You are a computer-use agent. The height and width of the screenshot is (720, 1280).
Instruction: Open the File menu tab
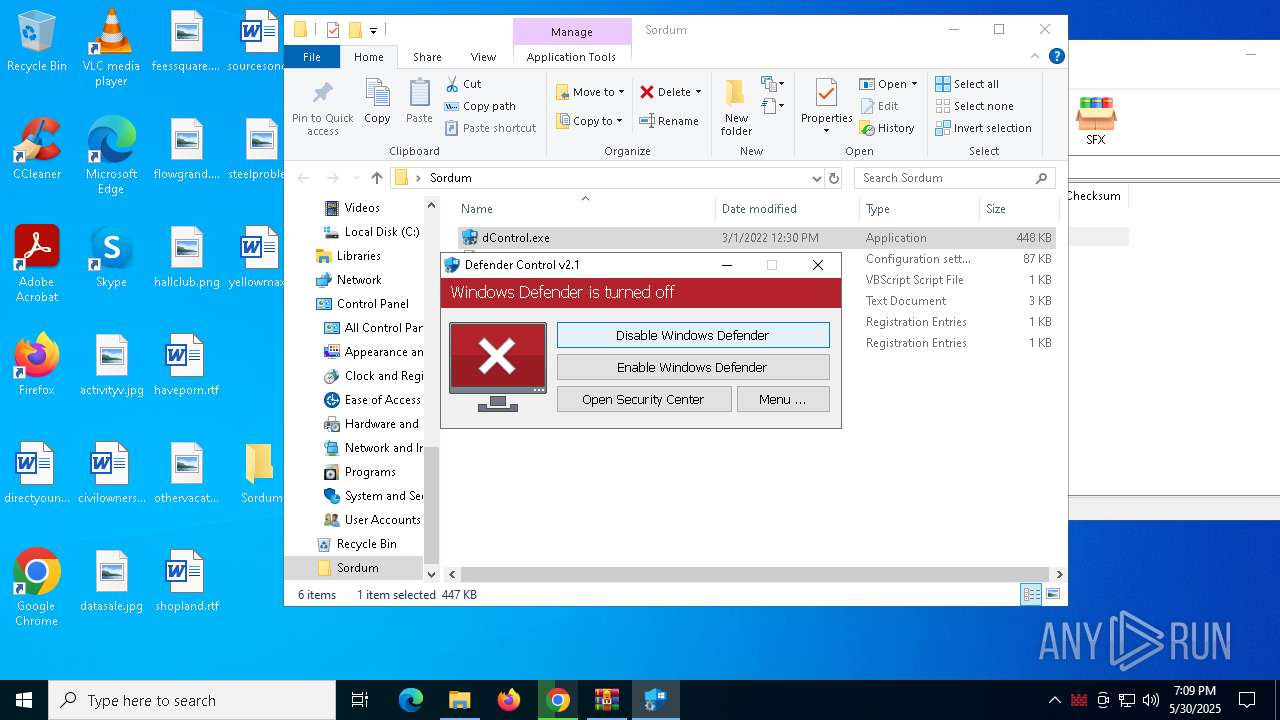tap(312, 57)
